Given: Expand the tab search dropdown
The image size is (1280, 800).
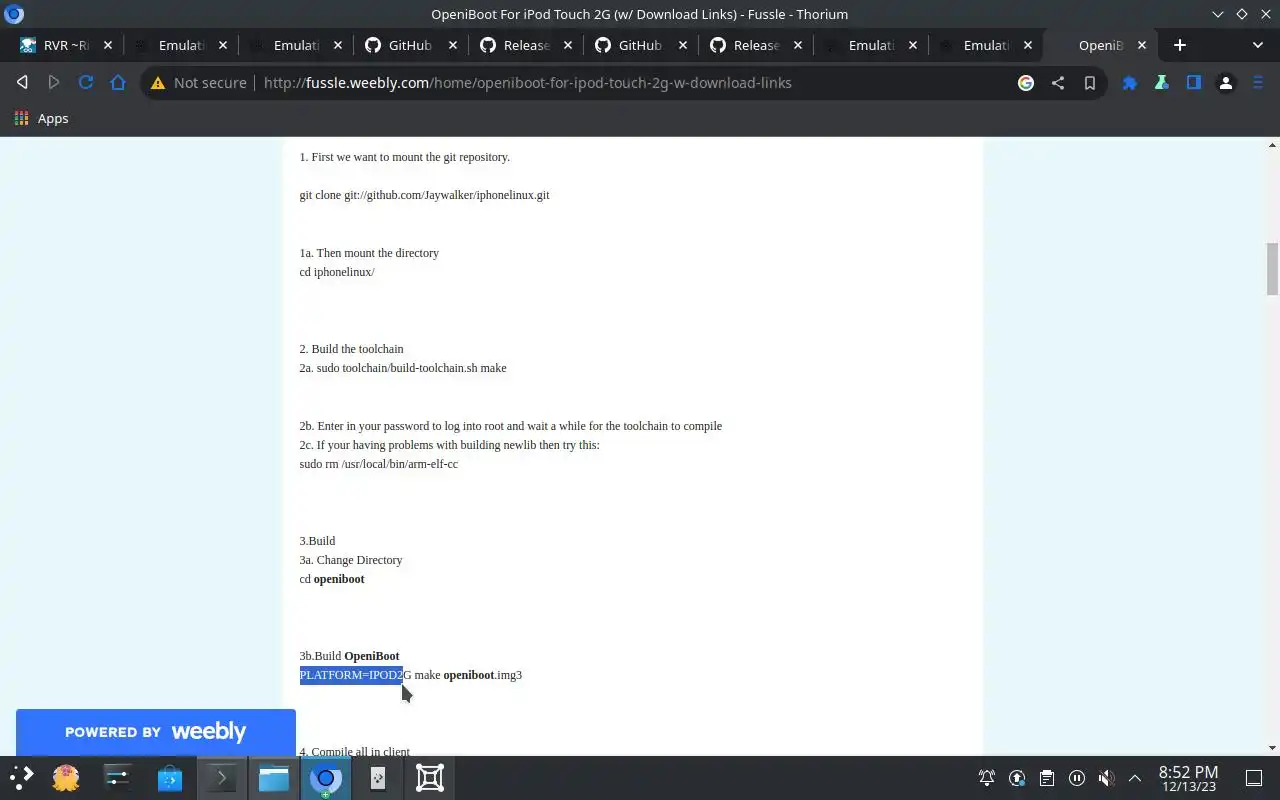Looking at the screenshot, I should pos(1258,45).
